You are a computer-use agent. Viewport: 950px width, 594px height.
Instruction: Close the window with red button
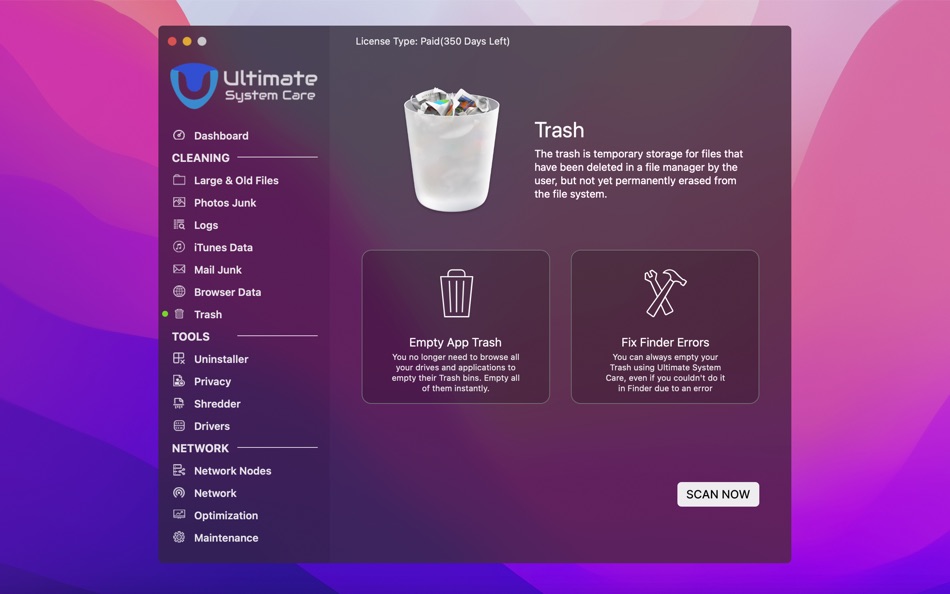click(x=172, y=41)
